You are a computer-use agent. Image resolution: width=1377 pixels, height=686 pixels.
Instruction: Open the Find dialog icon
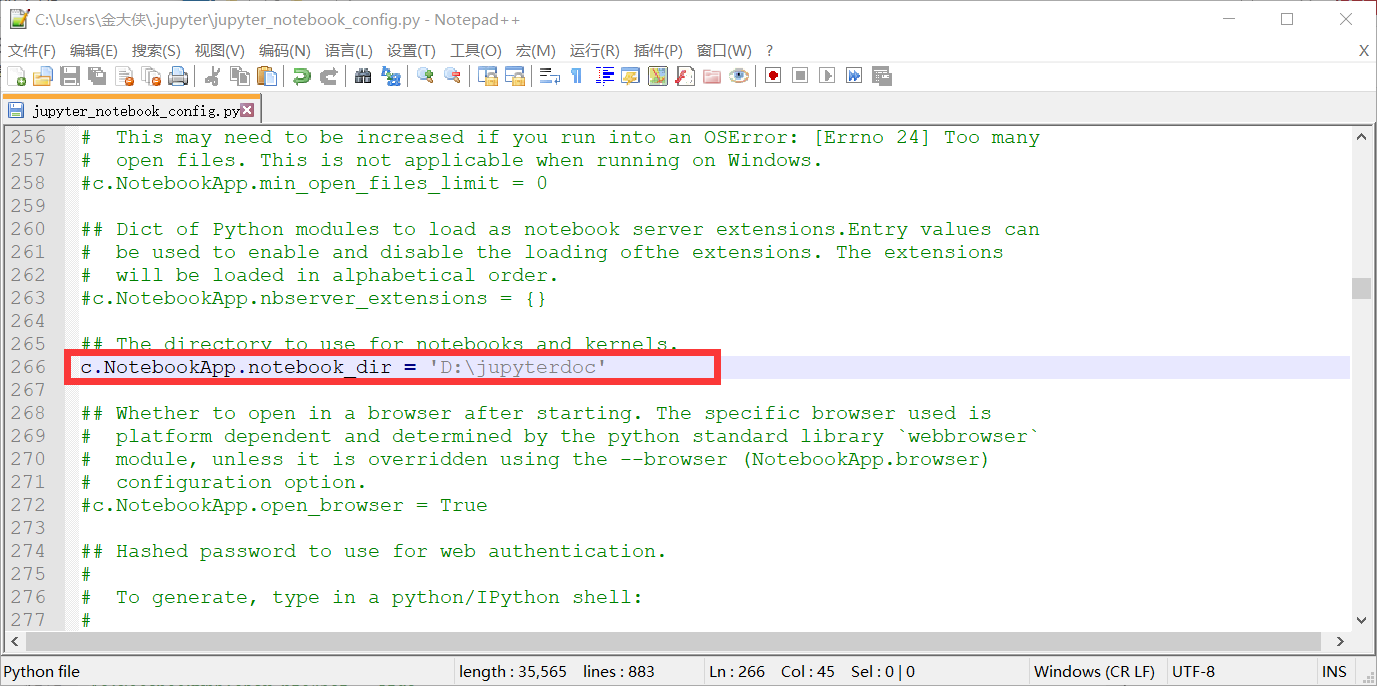(x=364, y=76)
